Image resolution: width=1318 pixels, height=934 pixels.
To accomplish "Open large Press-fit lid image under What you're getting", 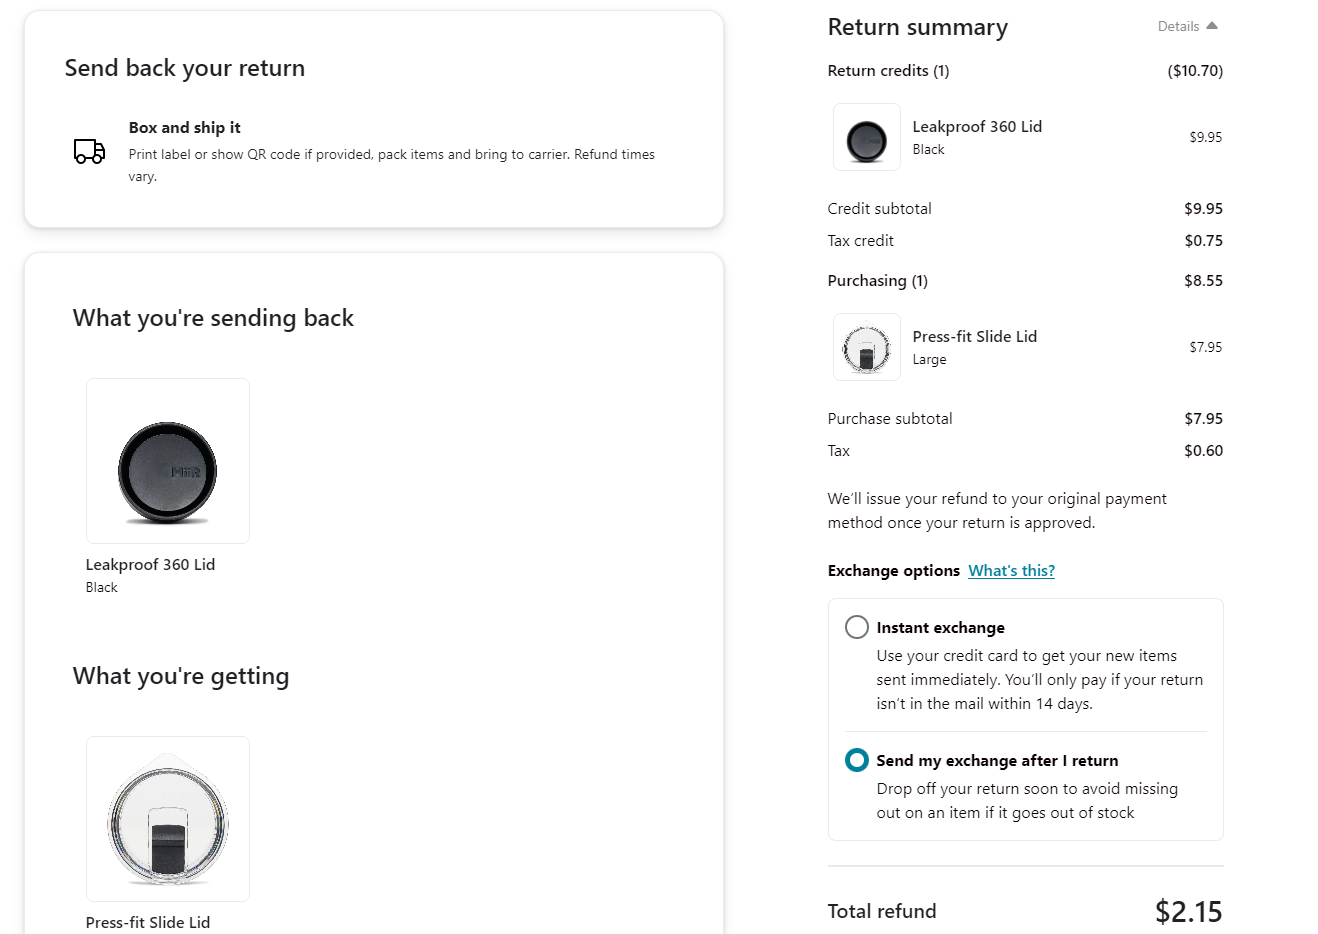I will (168, 819).
